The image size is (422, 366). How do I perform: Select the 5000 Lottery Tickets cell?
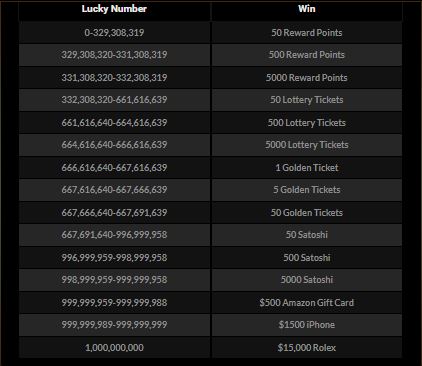[307, 145]
